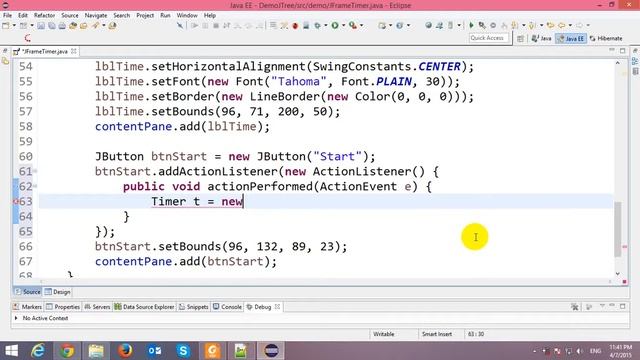Click the Resume debug toolbar icon
The height and width of the screenshot is (360, 640).
(194, 25)
